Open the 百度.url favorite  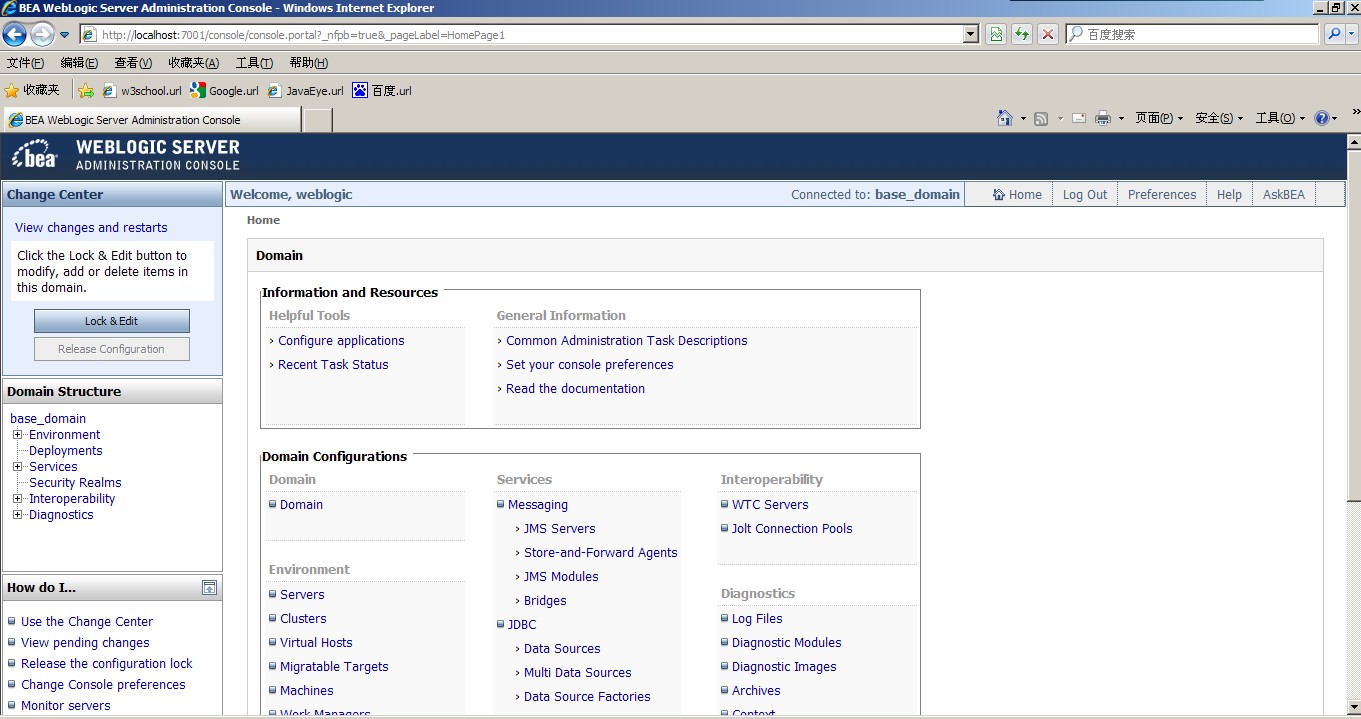click(382, 91)
